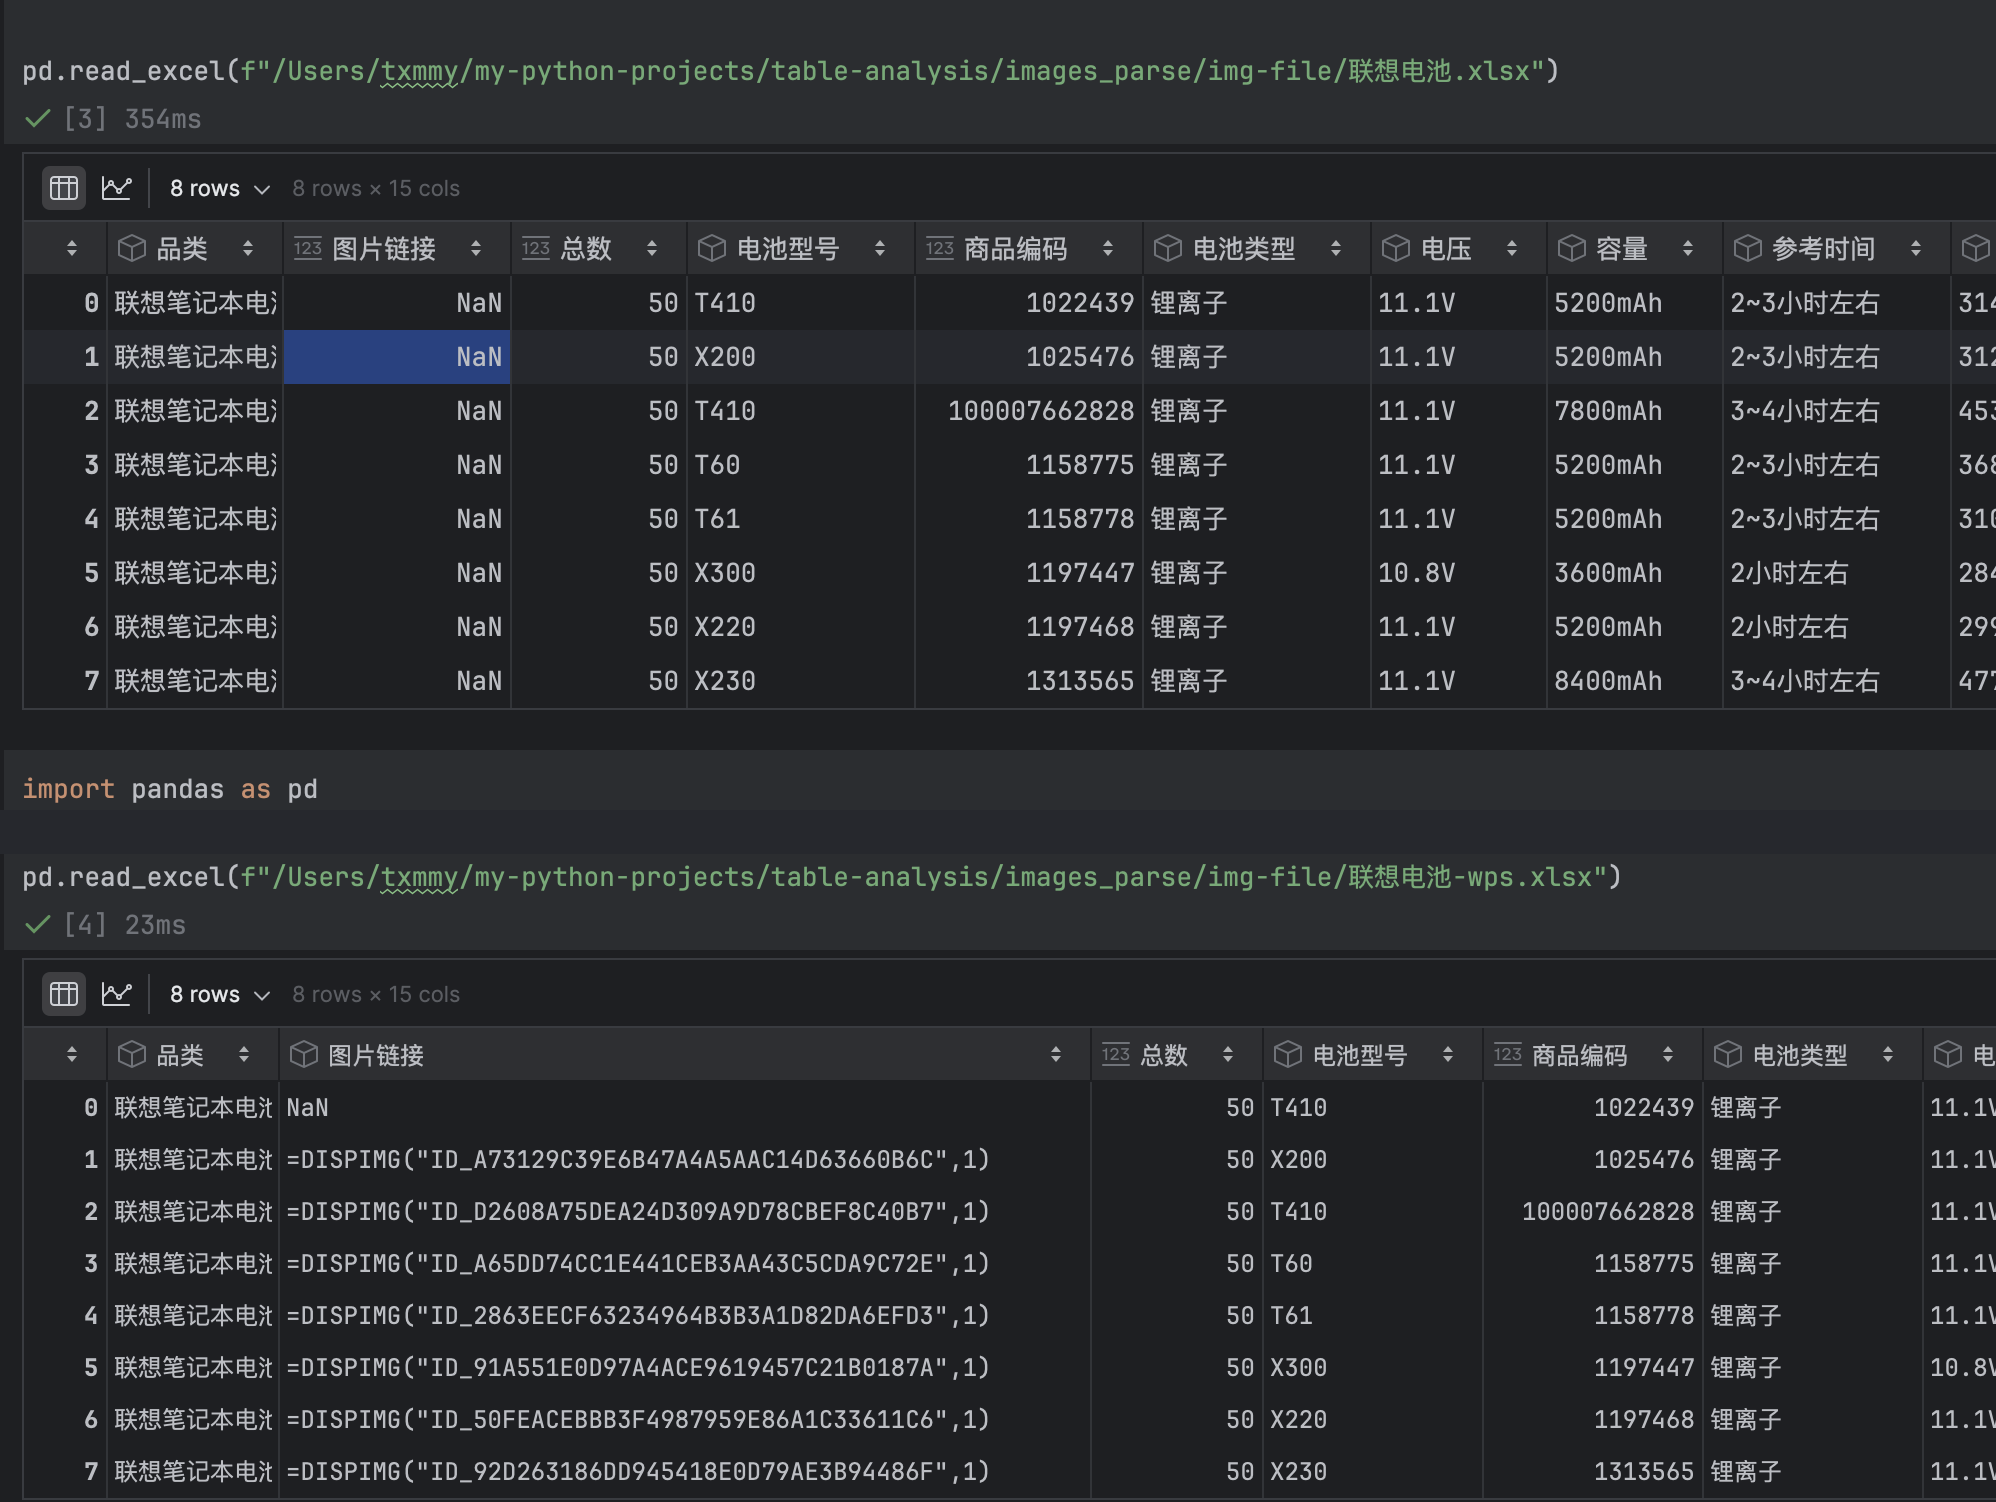Sort first table by 图片链接 column arrows
Viewport: 1996px width, 1502px height.
[x=475, y=249]
